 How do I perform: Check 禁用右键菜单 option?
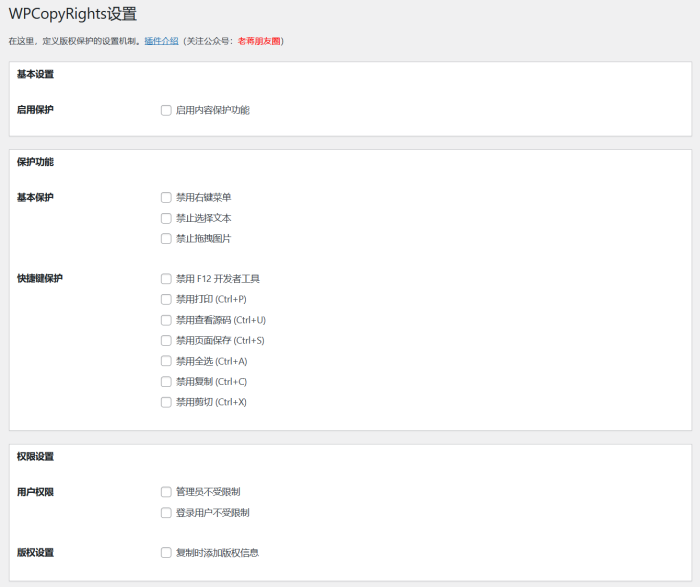pyautogui.click(x=166, y=197)
